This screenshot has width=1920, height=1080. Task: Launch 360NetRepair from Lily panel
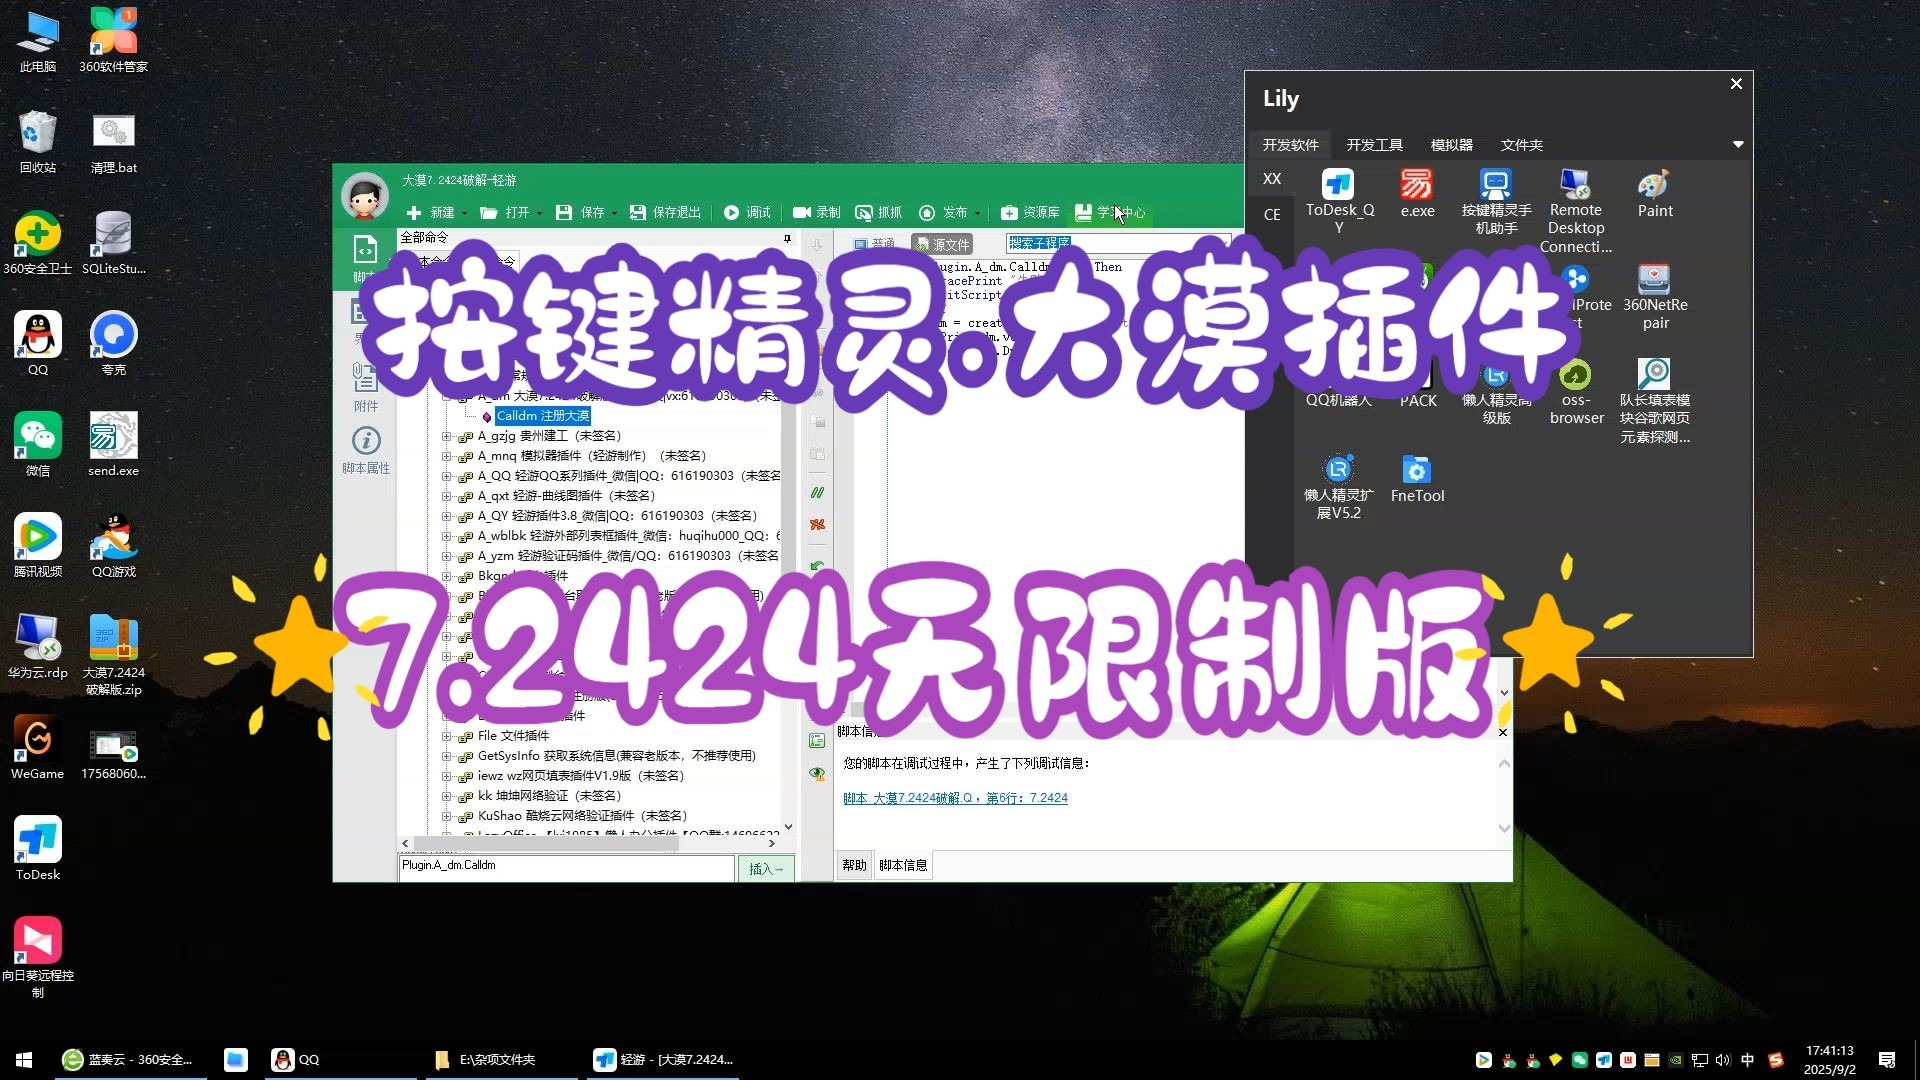click(1655, 297)
